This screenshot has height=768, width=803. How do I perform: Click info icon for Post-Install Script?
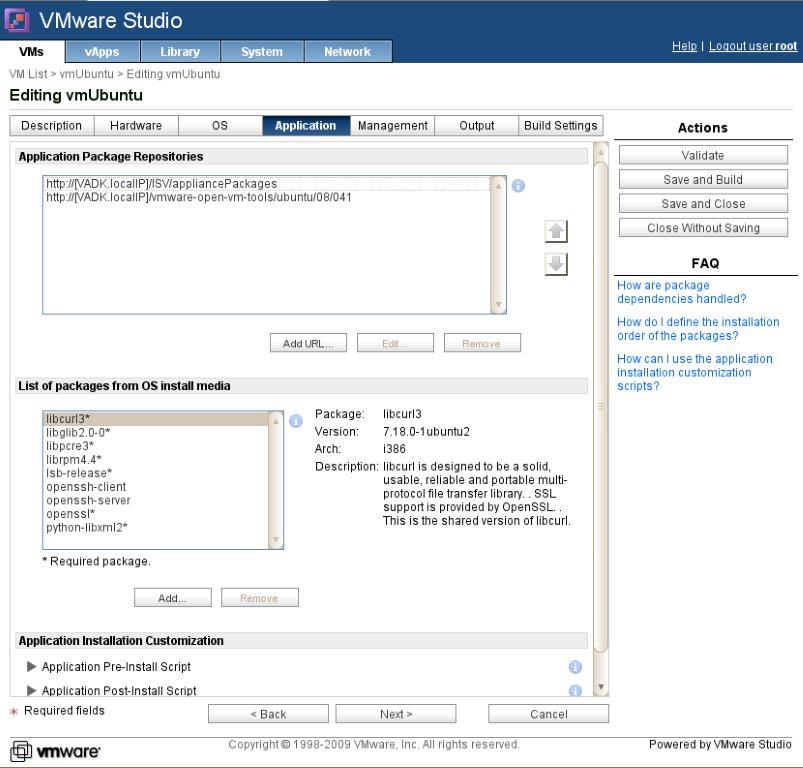575,691
